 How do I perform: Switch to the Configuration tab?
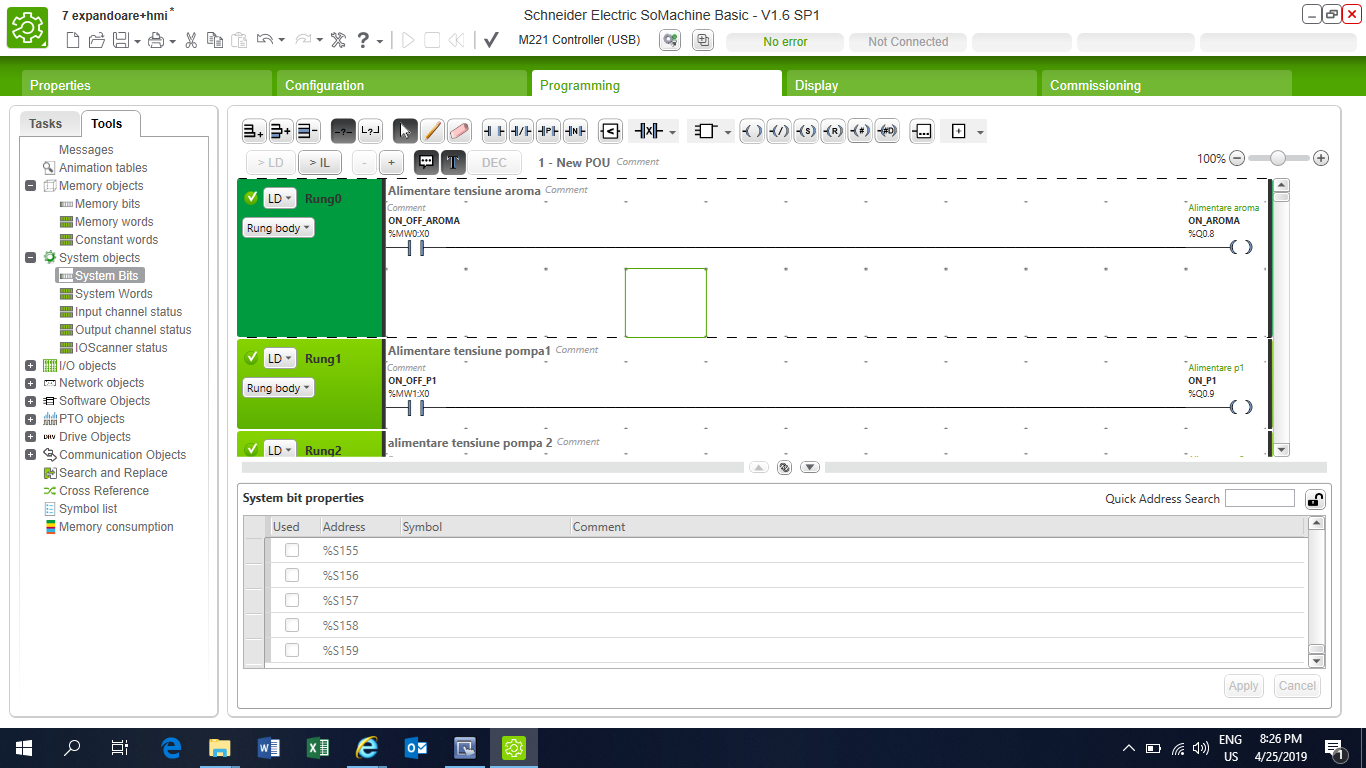click(402, 85)
